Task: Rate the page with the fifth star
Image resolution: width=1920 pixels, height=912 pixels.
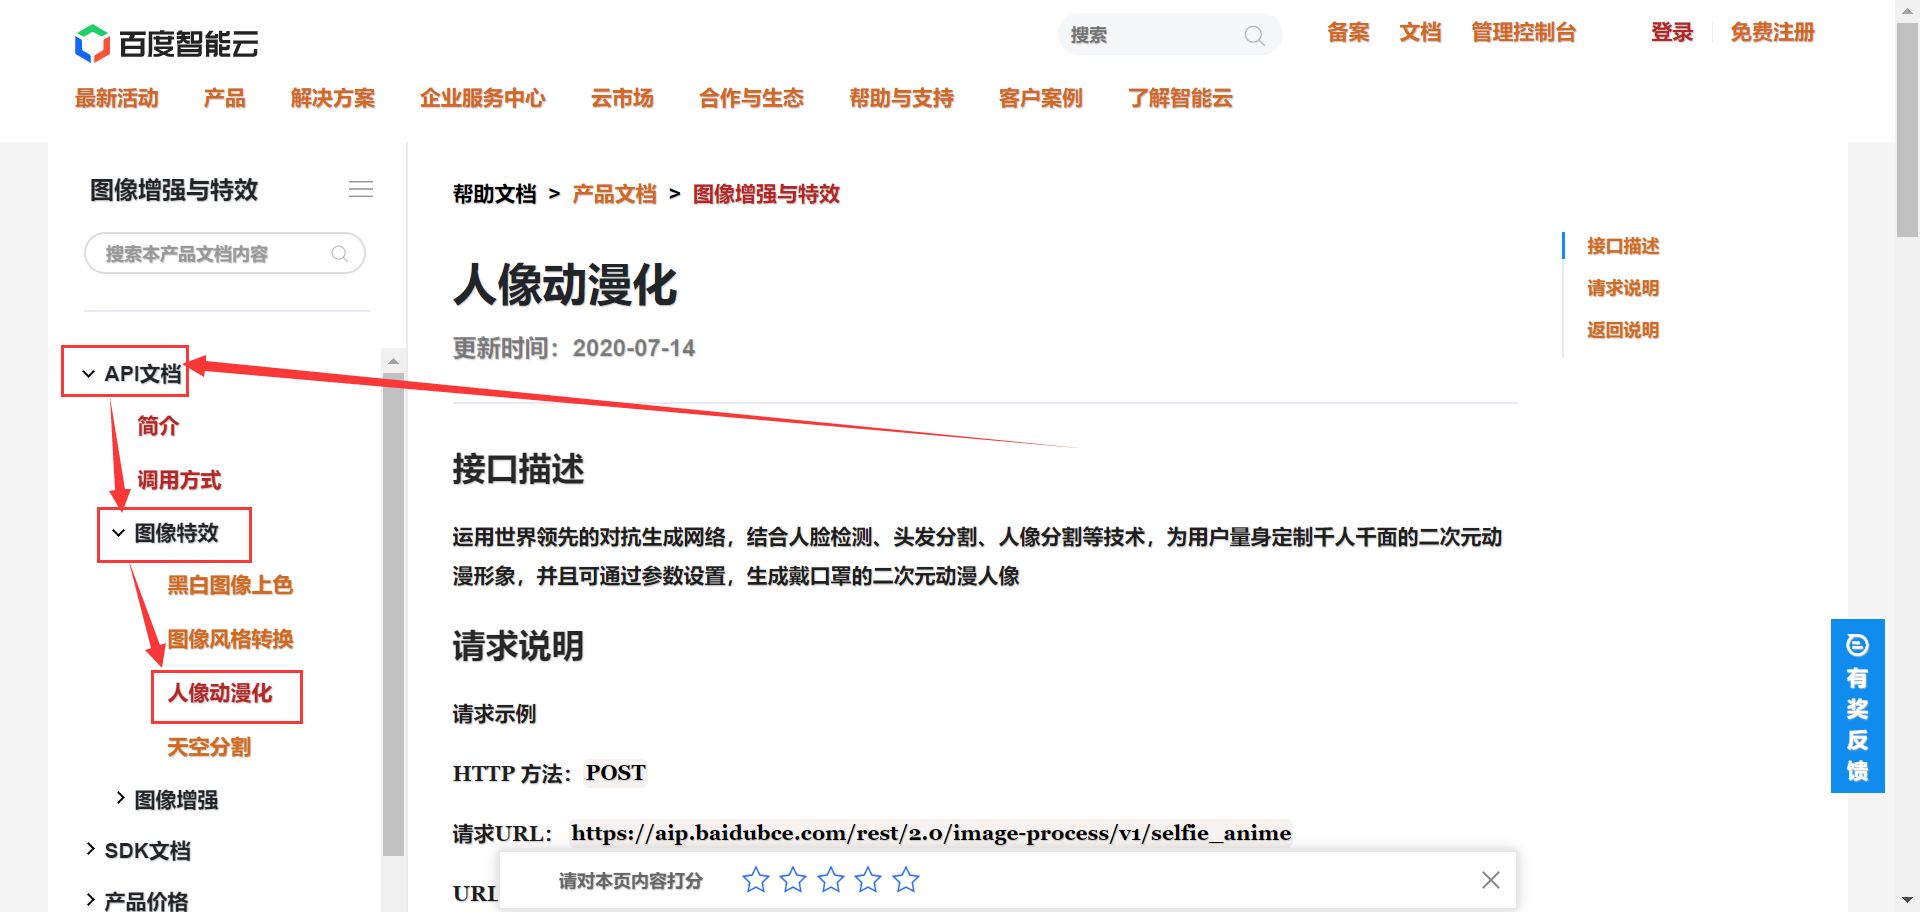Action: [906, 880]
